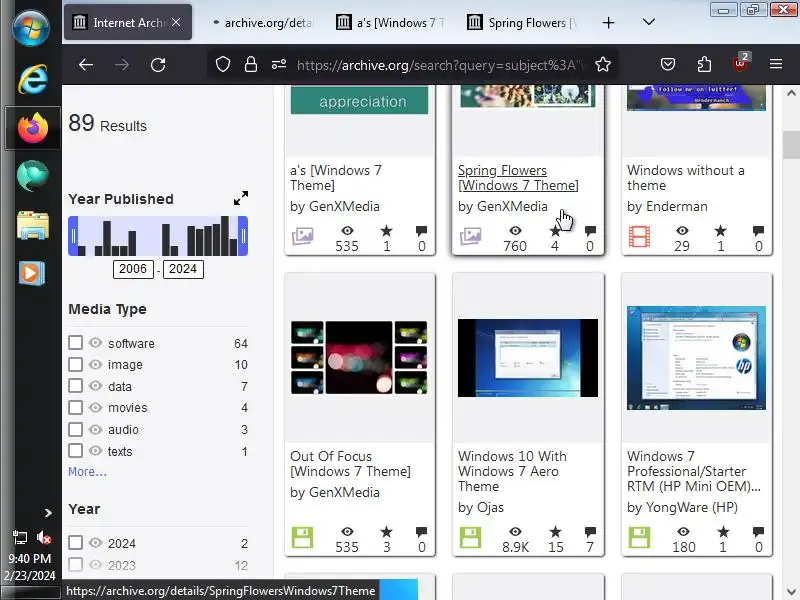The height and width of the screenshot is (600, 800).
Task: Click the favorites star on the Spring Flowers card
Action: point(555,232)
